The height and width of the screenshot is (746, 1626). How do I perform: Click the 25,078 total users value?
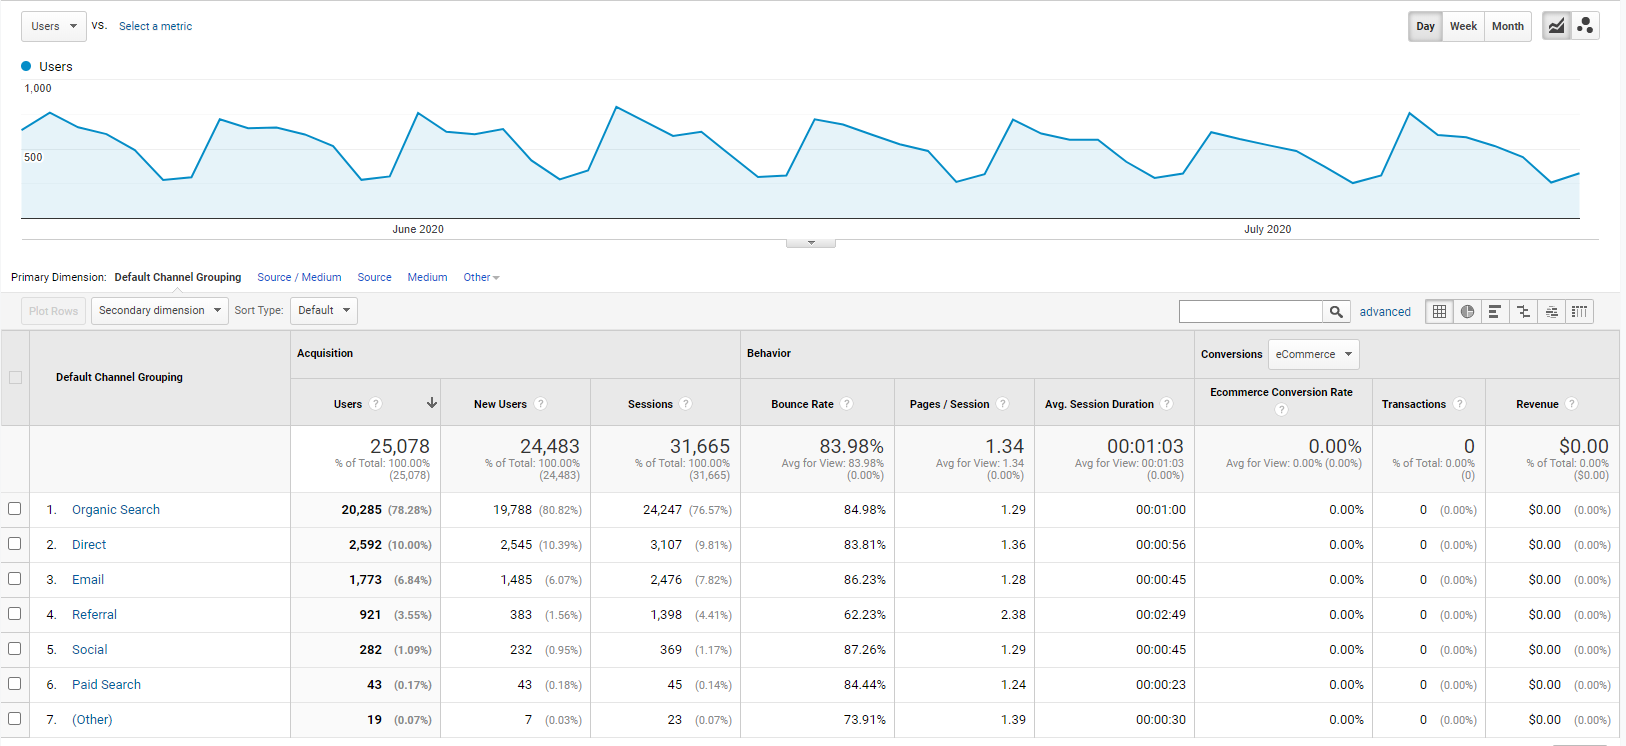[400, 446]
